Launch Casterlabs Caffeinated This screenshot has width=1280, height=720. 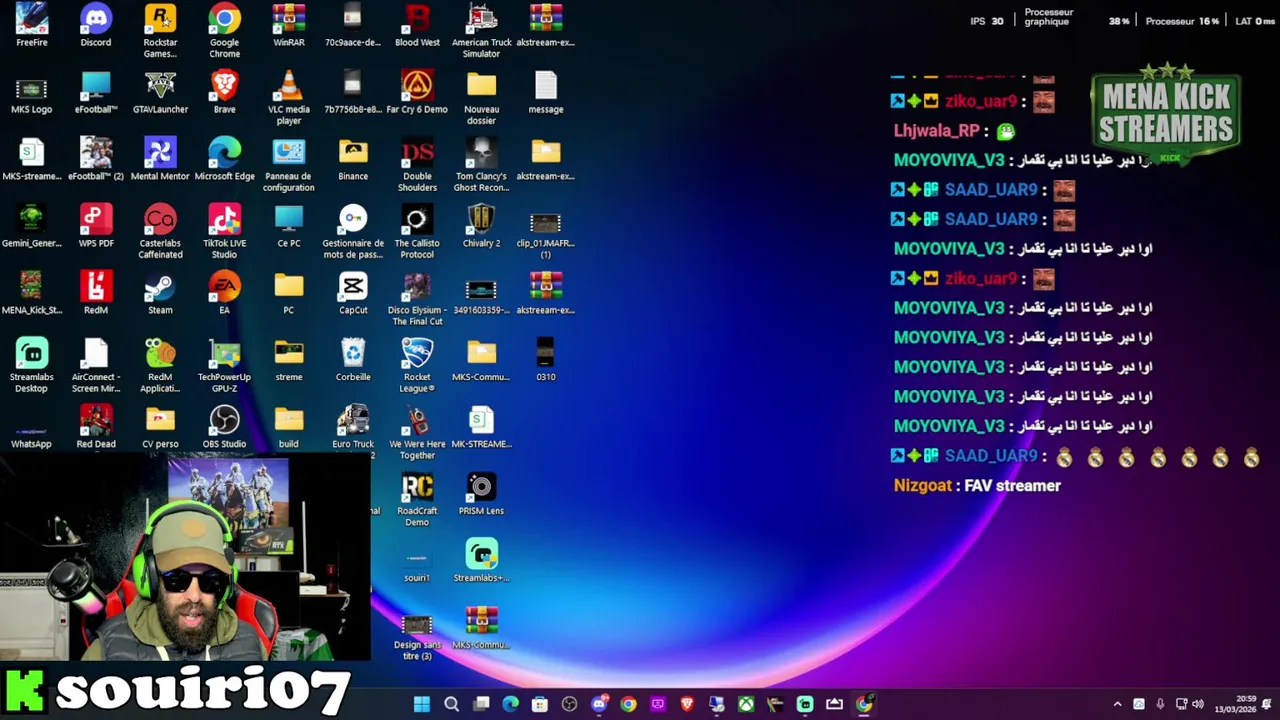point(160,231)
